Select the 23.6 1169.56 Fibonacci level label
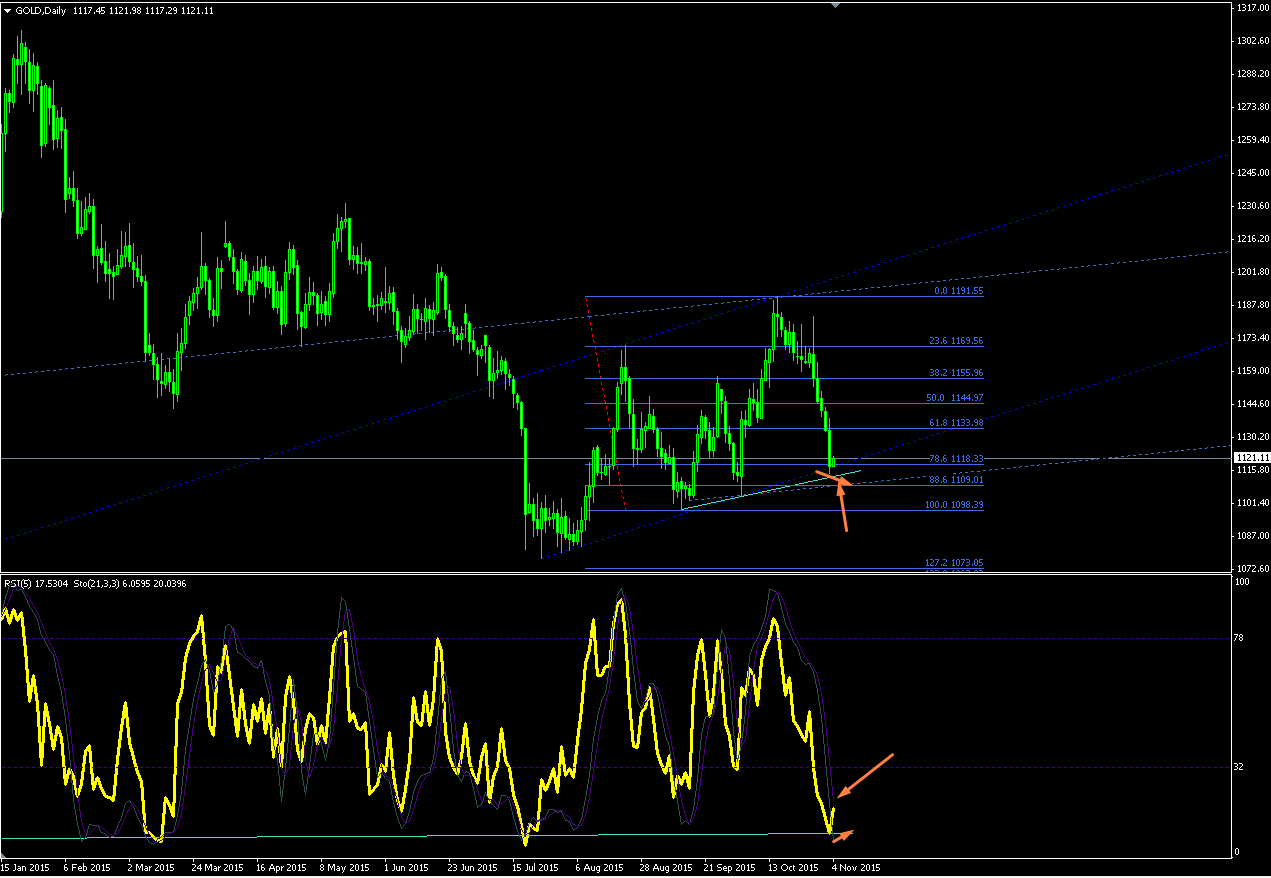 957,341
